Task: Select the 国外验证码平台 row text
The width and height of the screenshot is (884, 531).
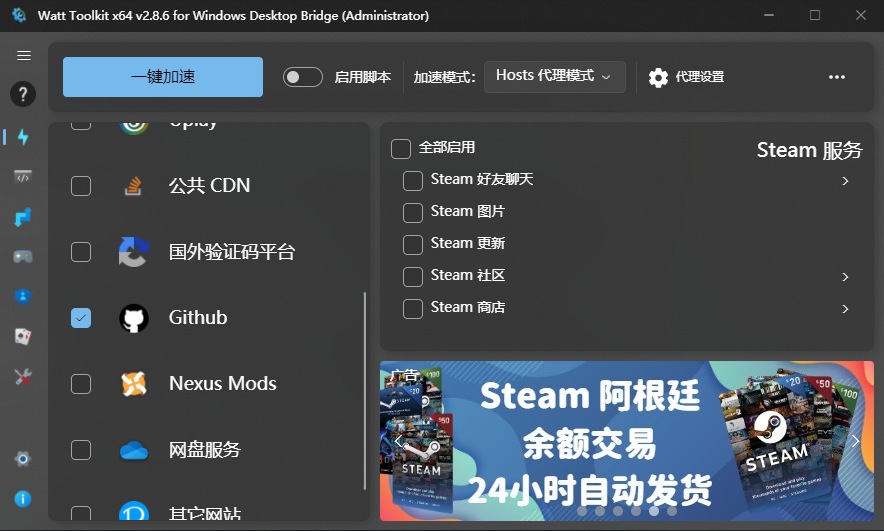Action: point(232,252)
